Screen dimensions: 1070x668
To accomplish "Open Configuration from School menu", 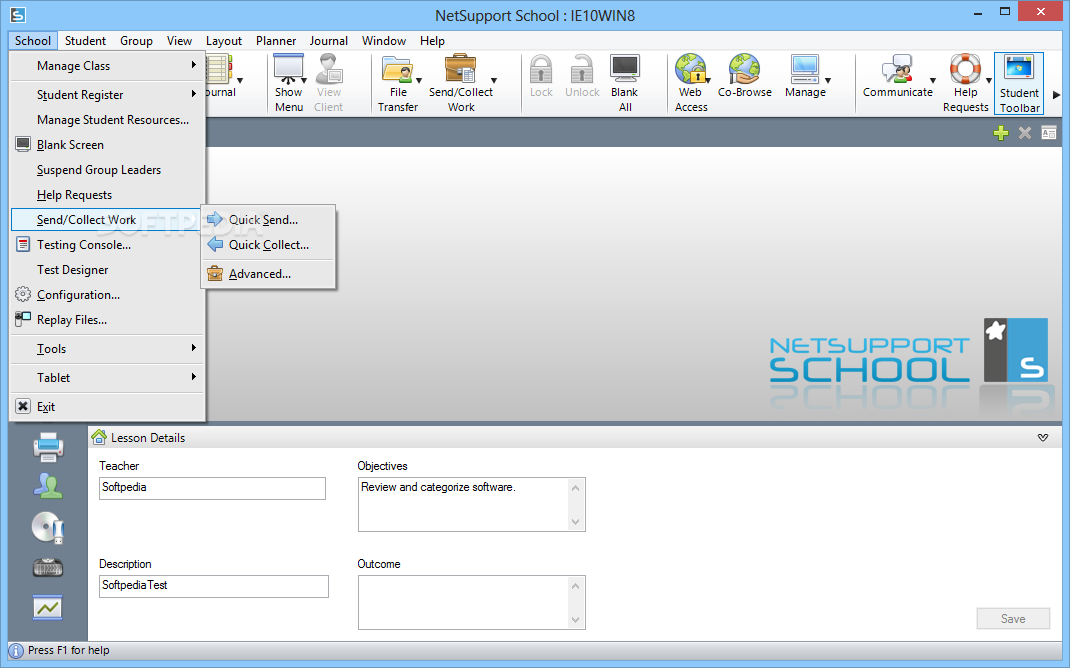I will point(108,294).
